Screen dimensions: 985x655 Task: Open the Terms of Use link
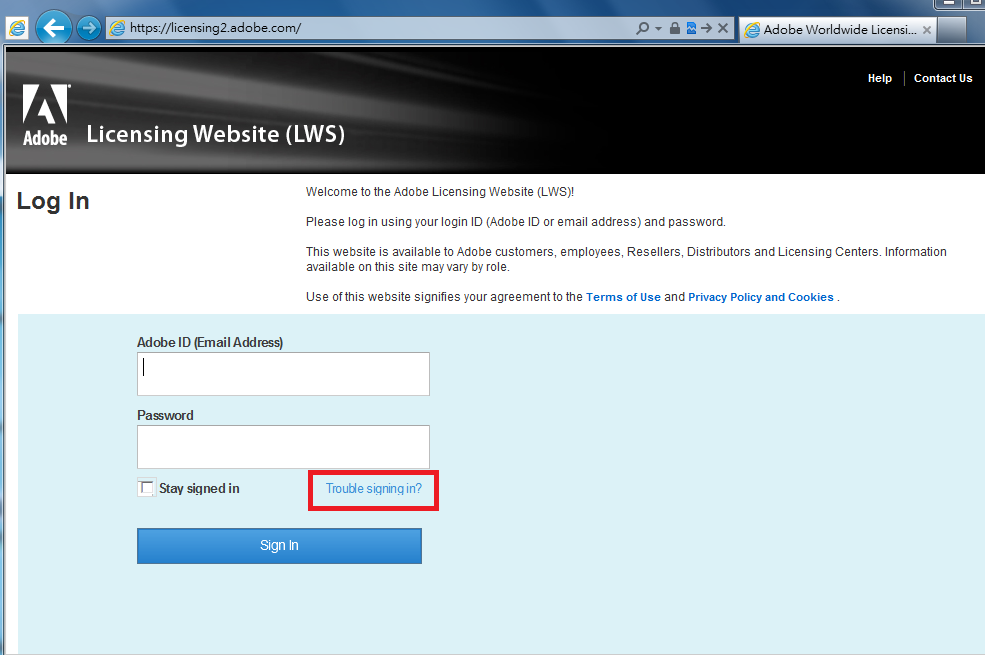pyautogui.click(x=623, y=297)
